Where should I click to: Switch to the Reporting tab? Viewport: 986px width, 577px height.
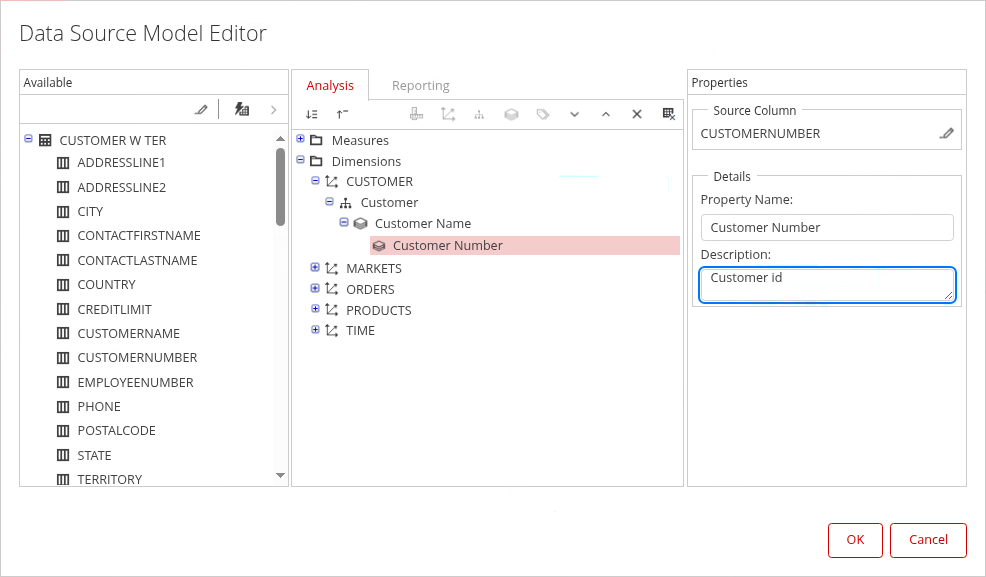[420, 85]
